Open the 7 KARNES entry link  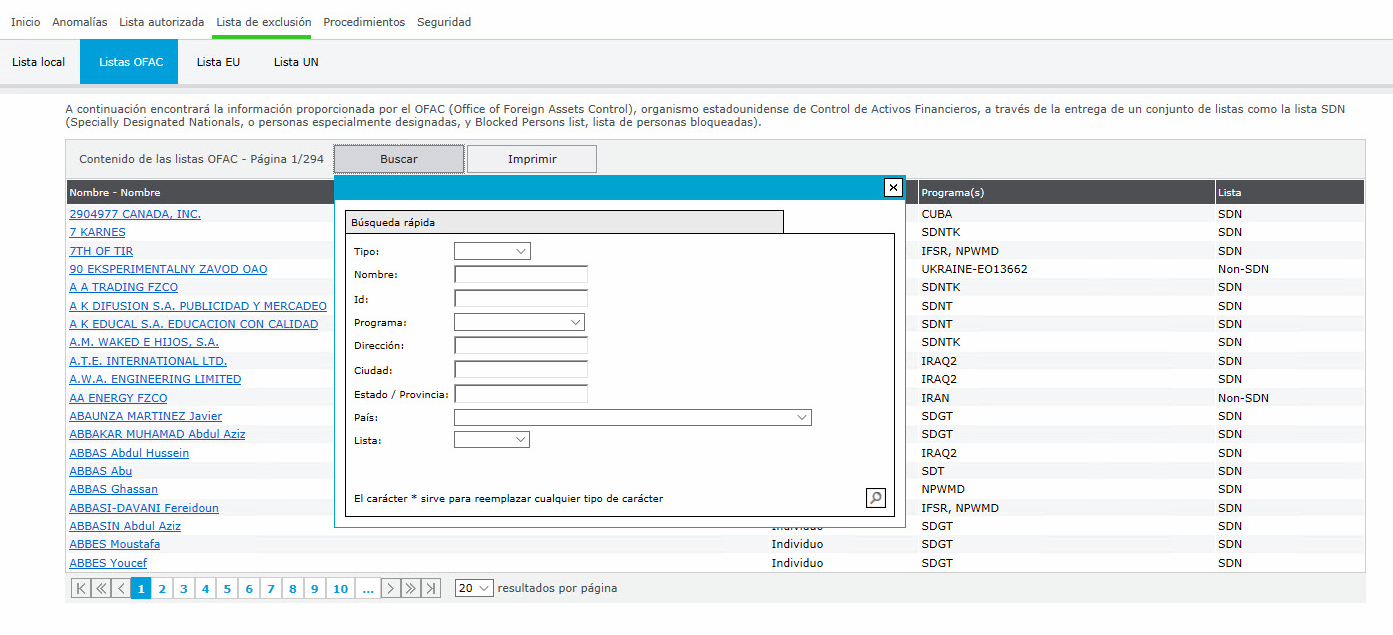click(97, 232)
